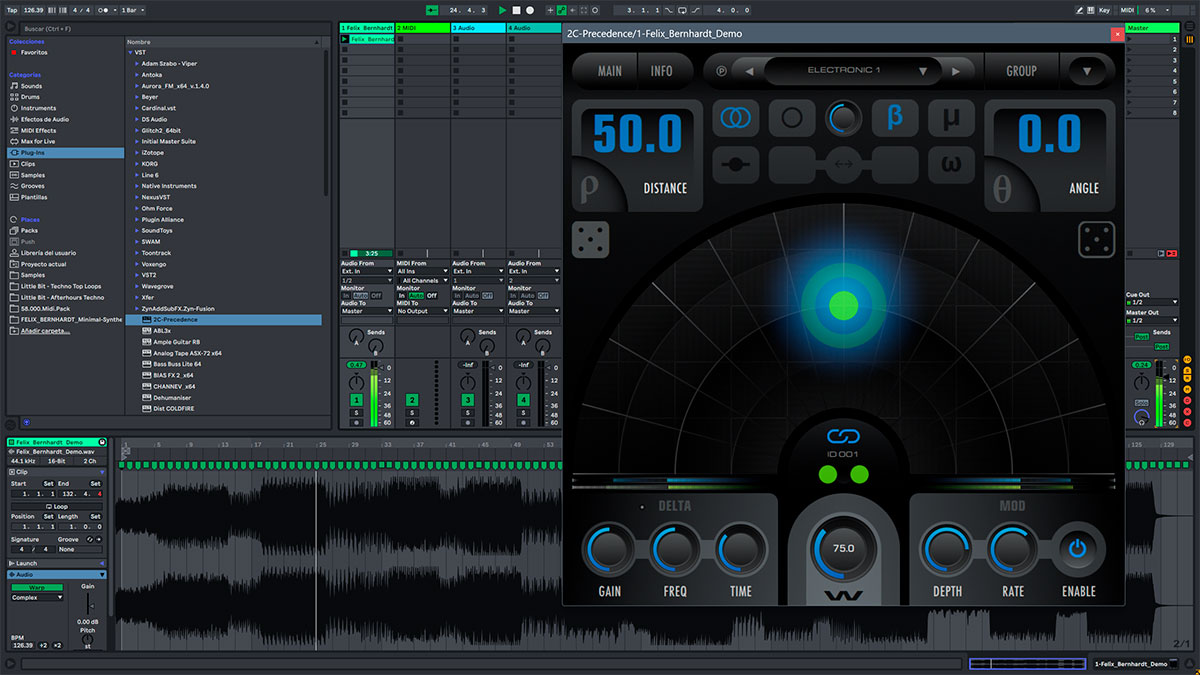The image size is (1200, 675).
Task: Click the Set button next to Start
Action: (48, 484)
